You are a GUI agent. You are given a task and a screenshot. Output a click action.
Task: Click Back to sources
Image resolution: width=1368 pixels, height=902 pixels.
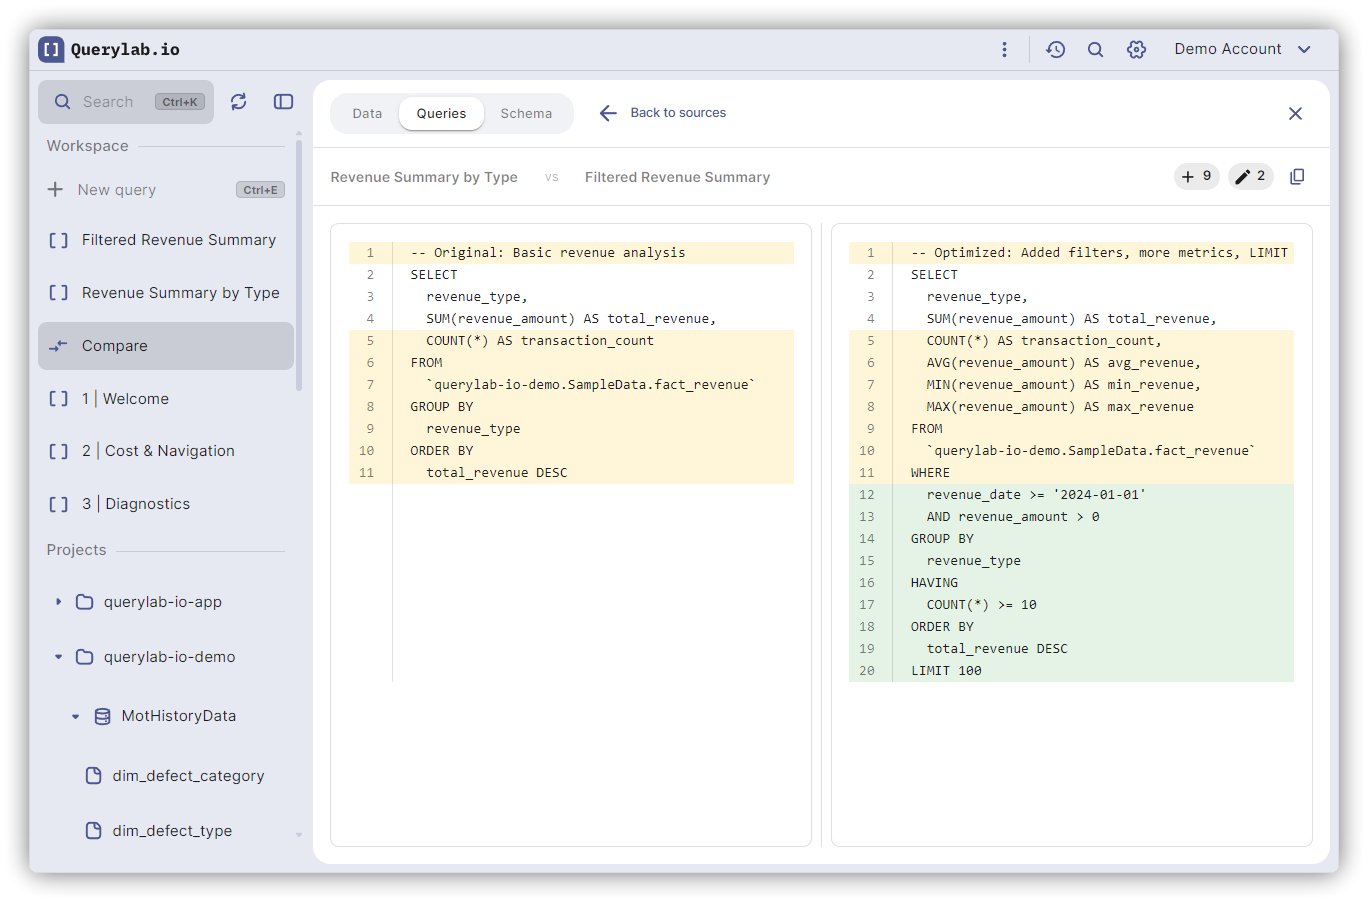663,113
